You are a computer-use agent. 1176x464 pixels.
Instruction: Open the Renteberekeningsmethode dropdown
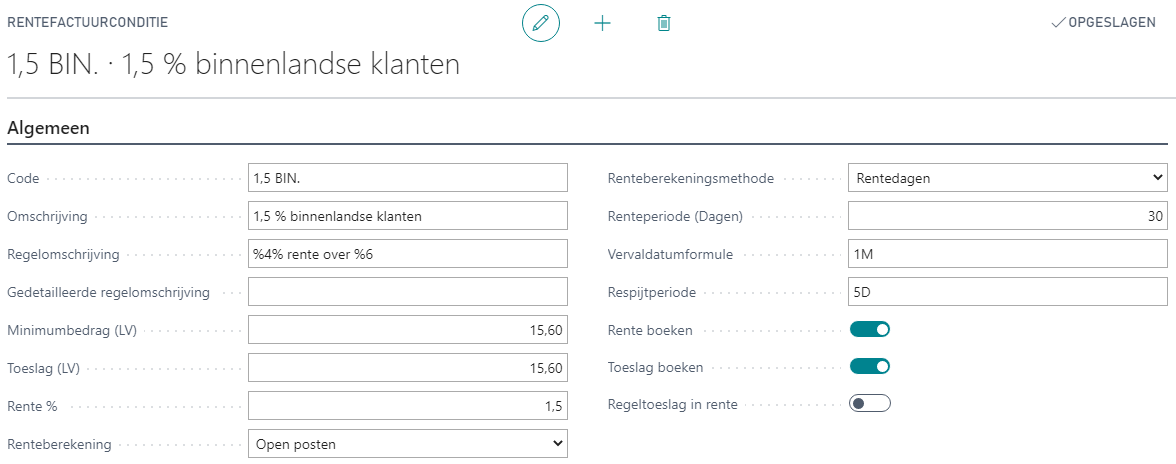click(x=1007, y=178)
